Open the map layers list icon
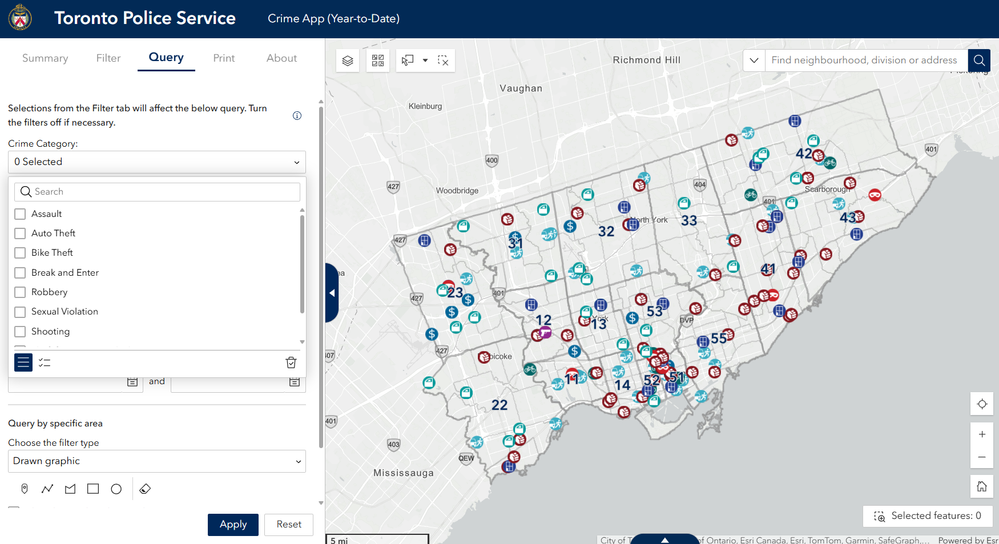This screenshot has height=544, width=999. click(347, 61)
